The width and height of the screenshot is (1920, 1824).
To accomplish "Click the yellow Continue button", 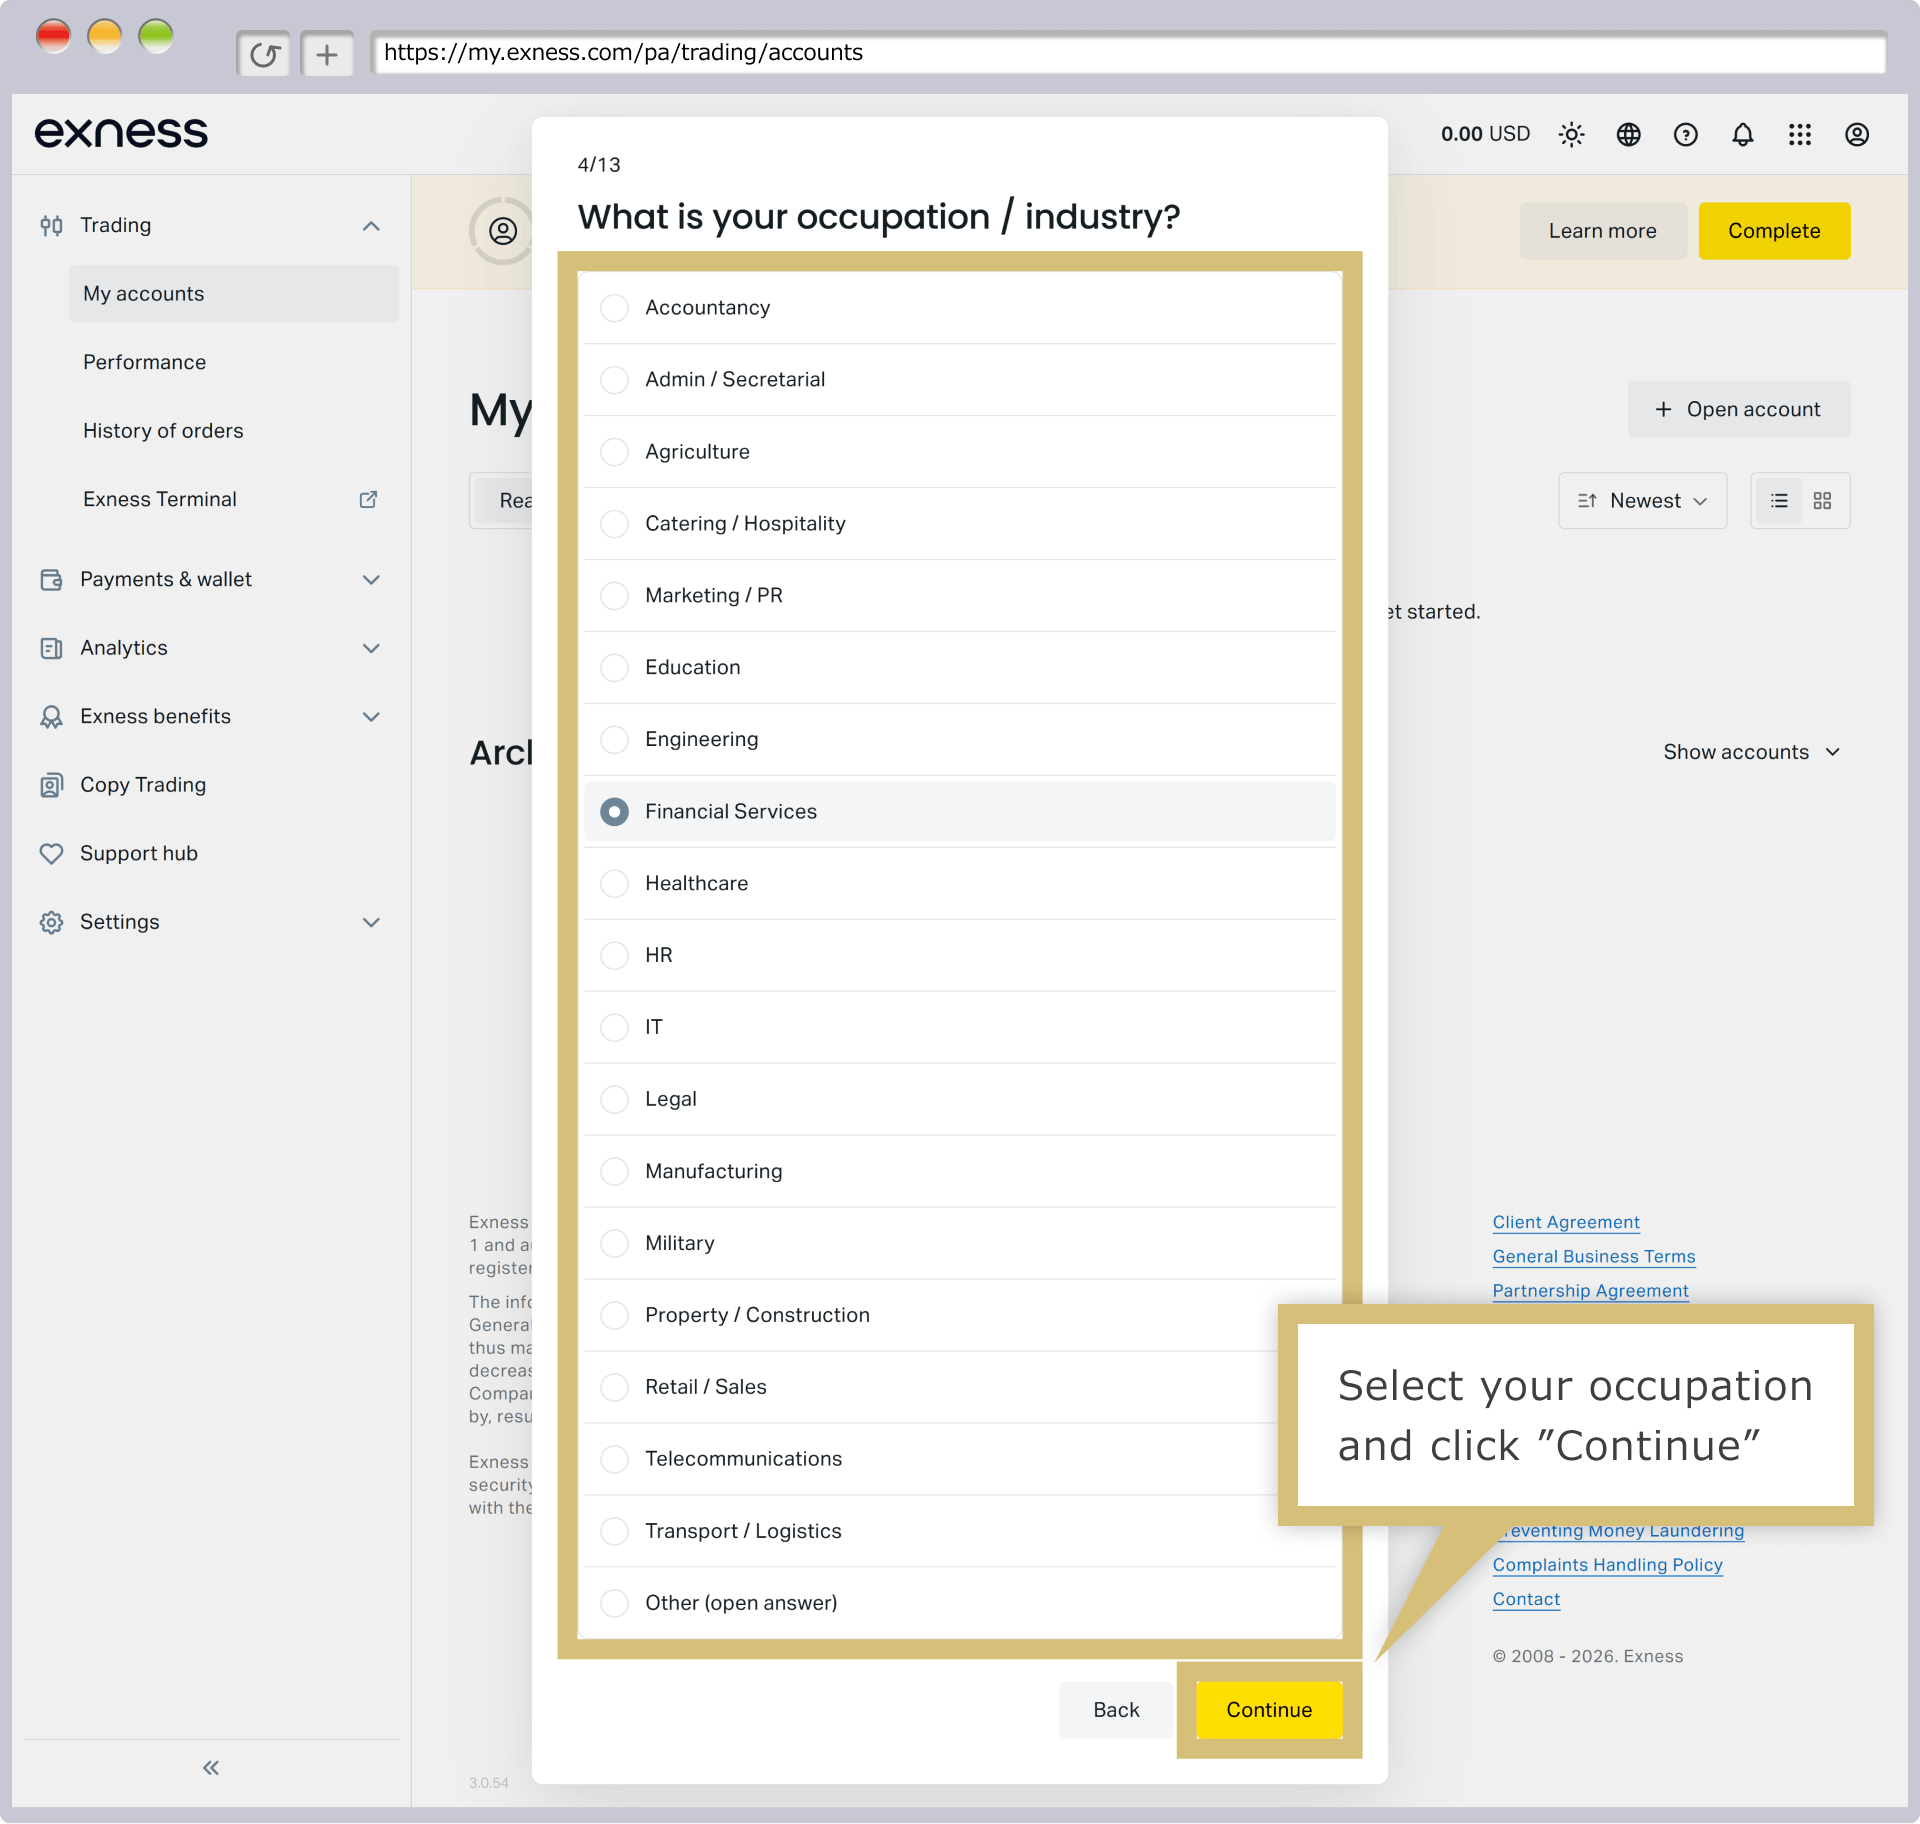I will 1269,1709.
